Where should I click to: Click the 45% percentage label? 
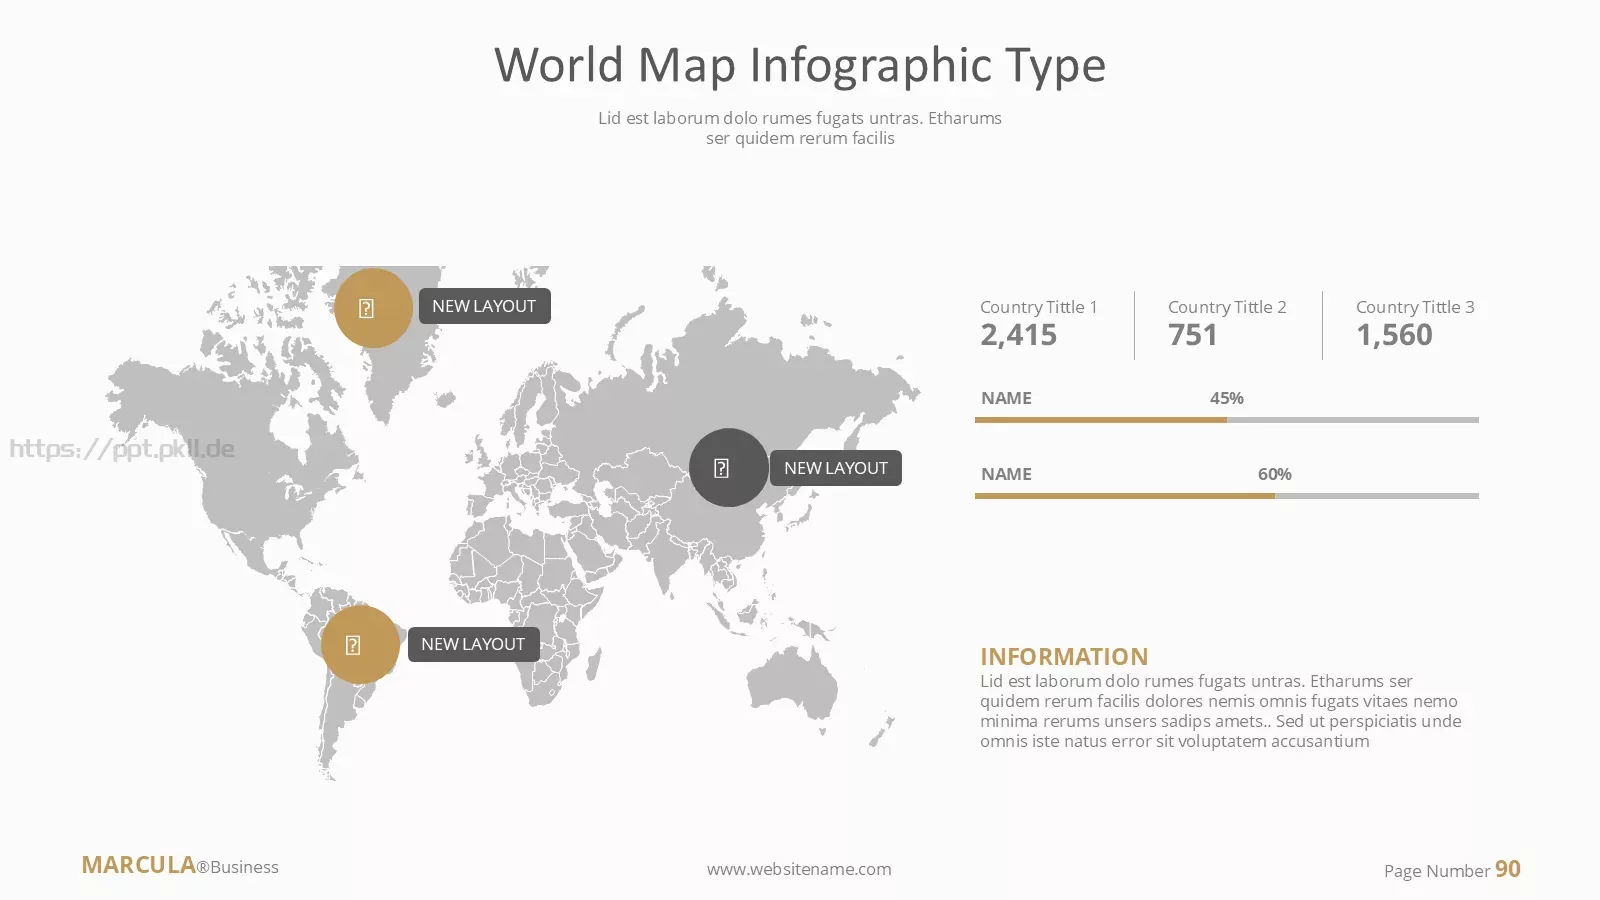coord(1227,398)
